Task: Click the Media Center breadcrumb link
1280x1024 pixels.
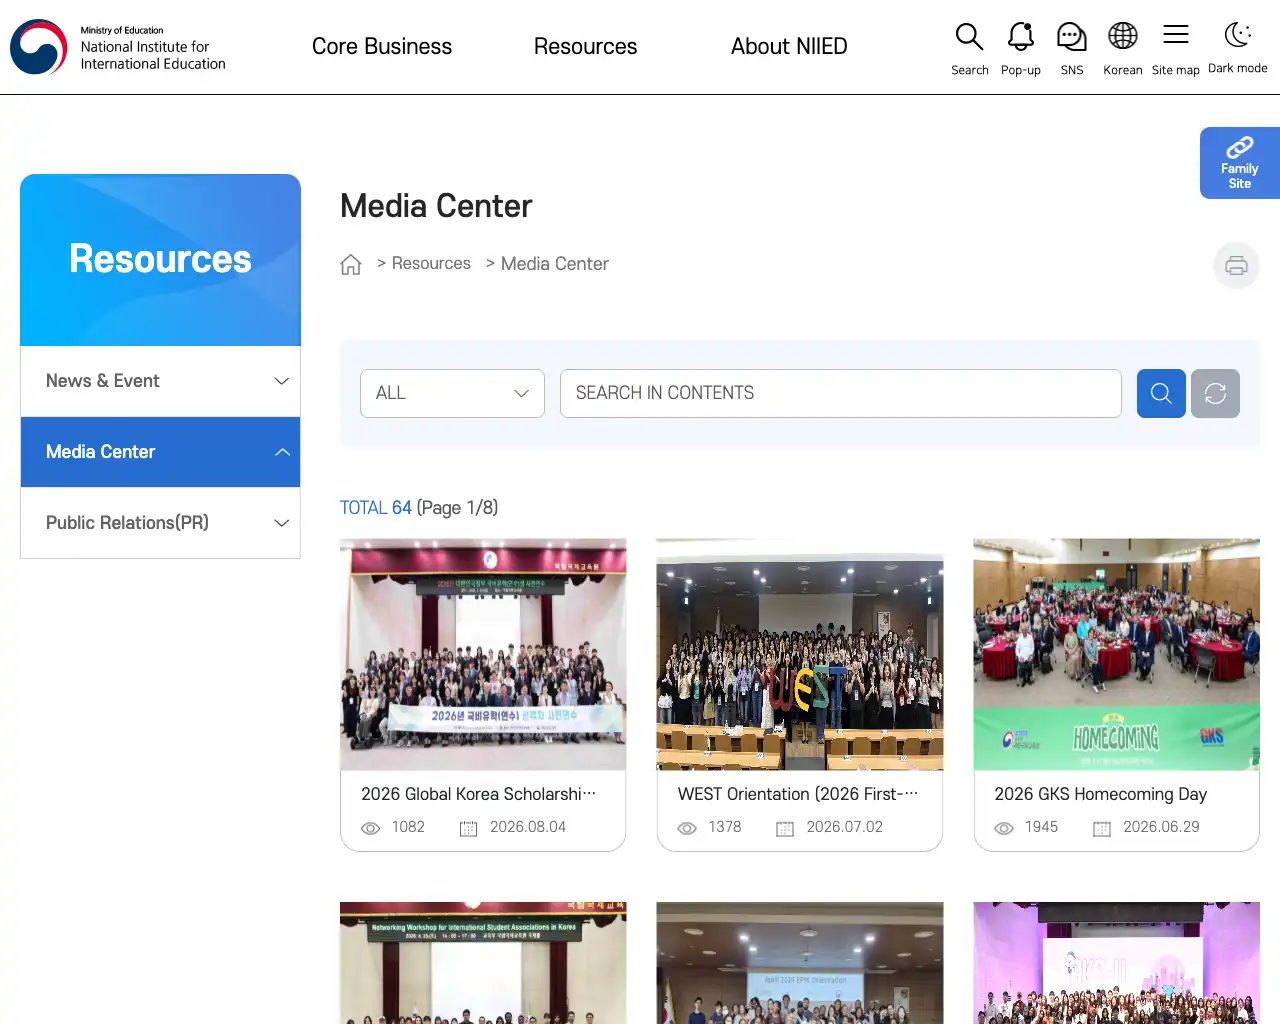Action: tap(555, 264)
